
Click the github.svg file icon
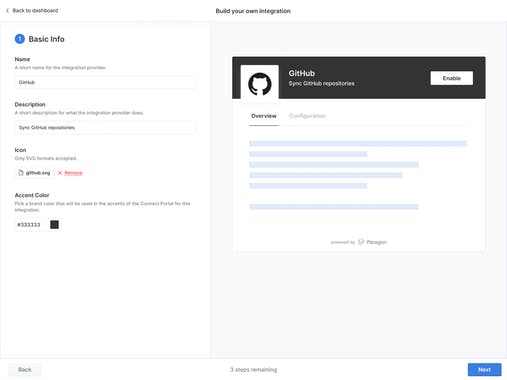pos(21,173)
